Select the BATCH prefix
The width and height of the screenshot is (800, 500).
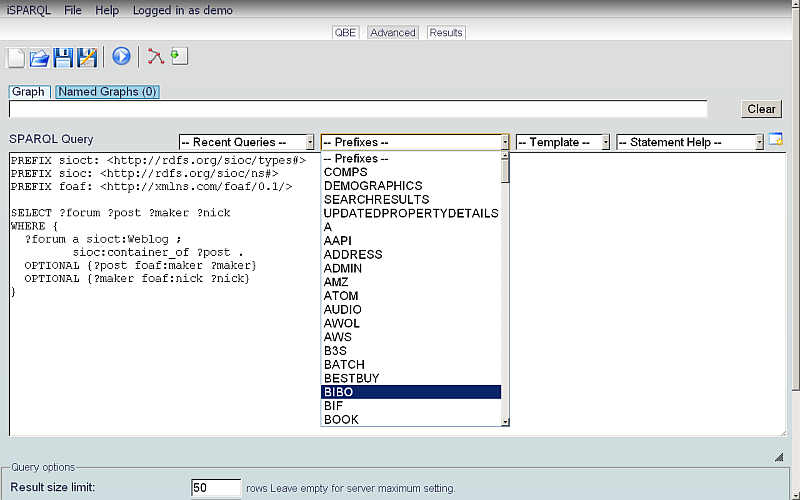pos(411,365)
